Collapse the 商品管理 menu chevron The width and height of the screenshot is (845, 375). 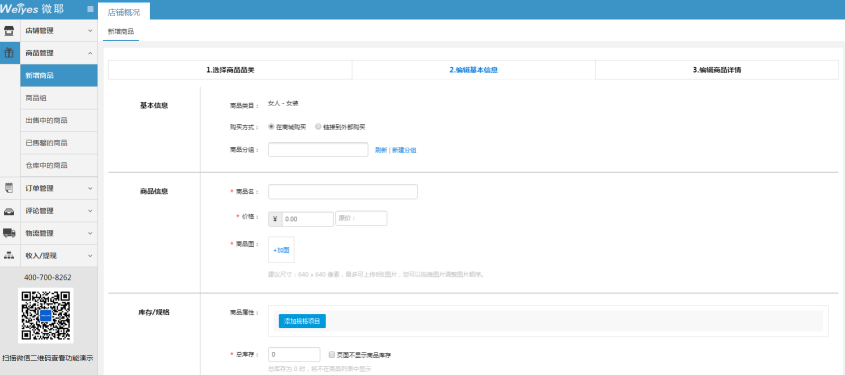tap(90, 53)
